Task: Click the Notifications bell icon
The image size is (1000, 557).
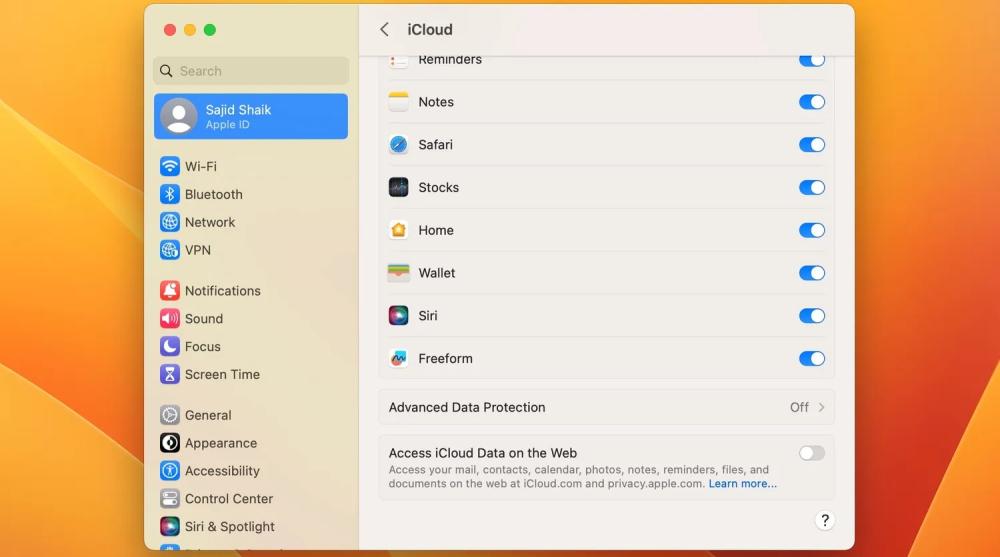Action: [170, 291]
